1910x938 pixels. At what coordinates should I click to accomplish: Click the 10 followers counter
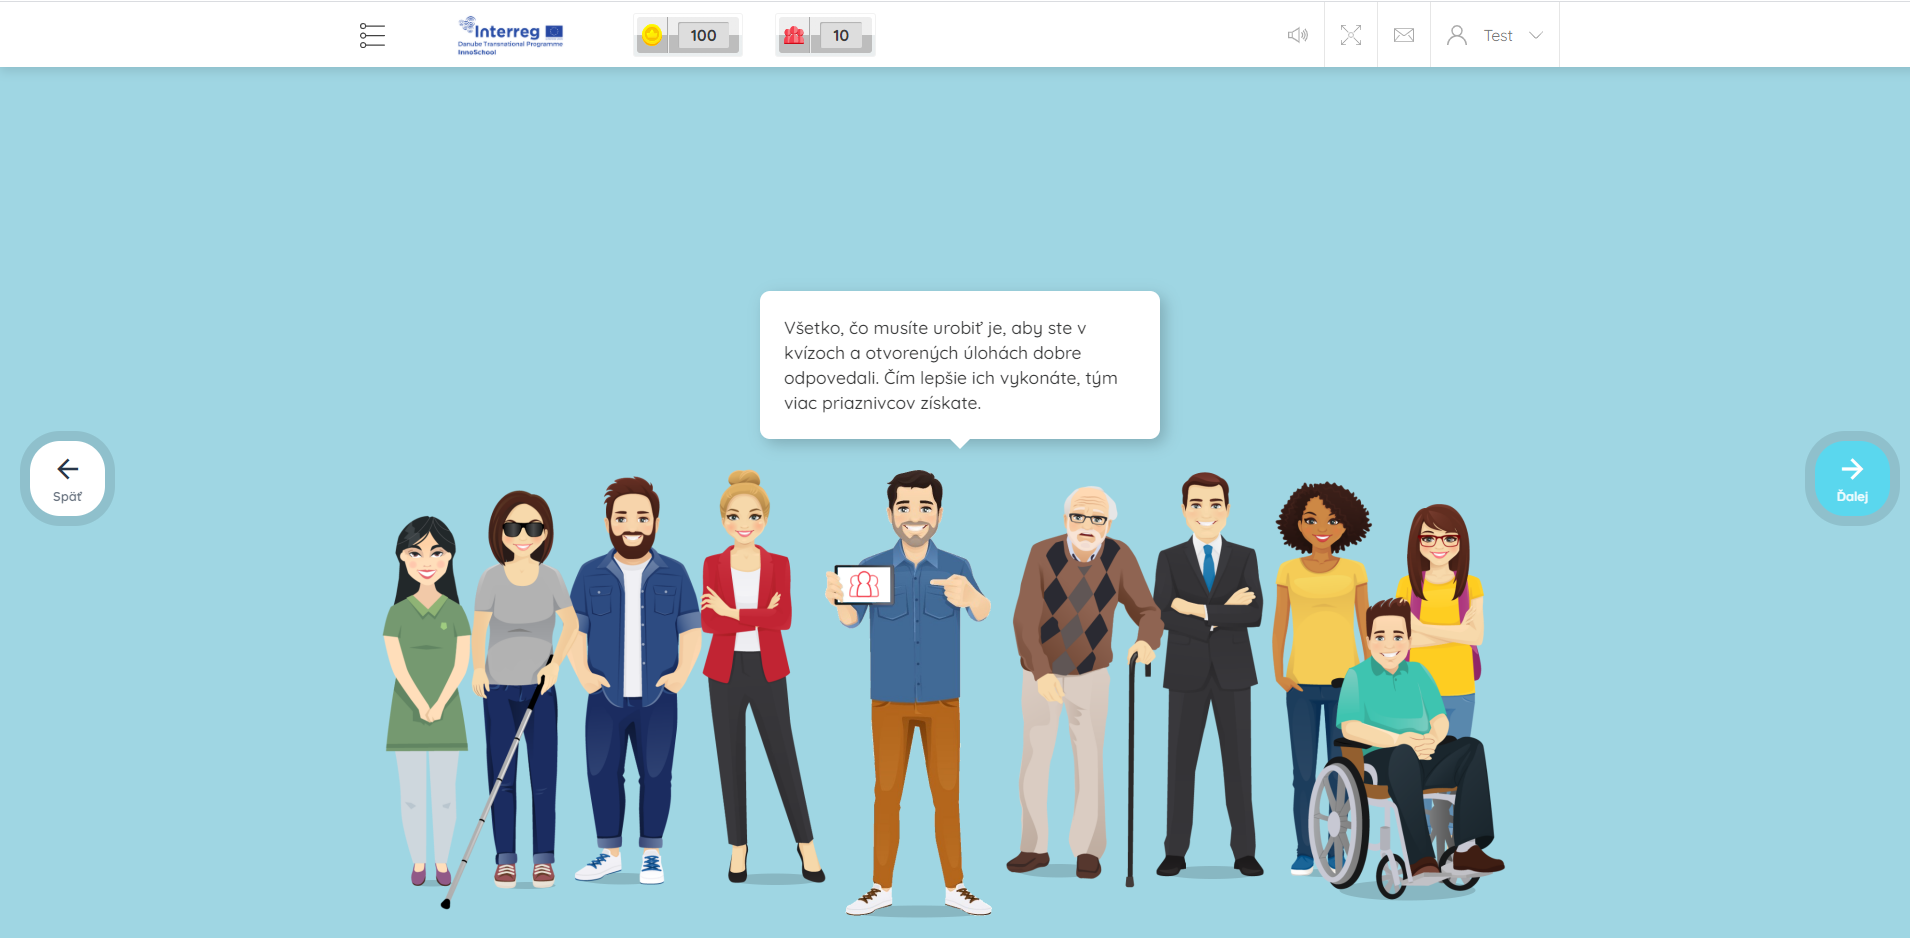click(x=840, y=36)
